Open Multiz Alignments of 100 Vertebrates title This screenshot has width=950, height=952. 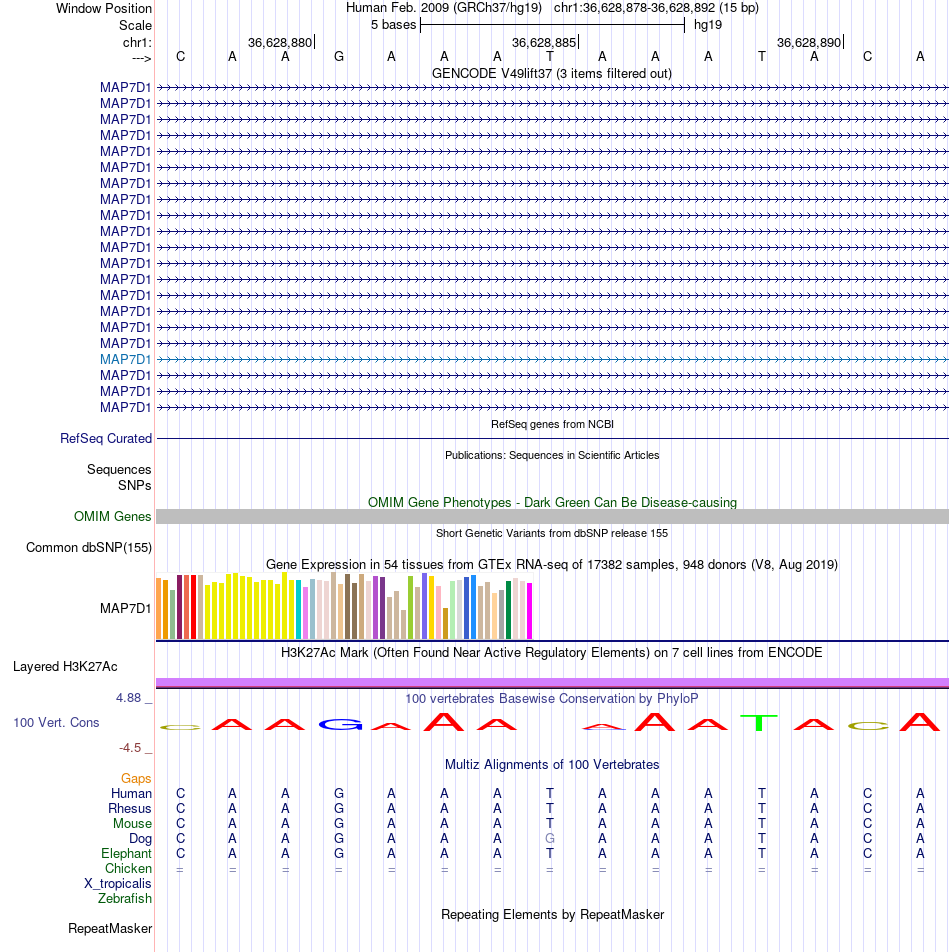[x=552, y=764]
